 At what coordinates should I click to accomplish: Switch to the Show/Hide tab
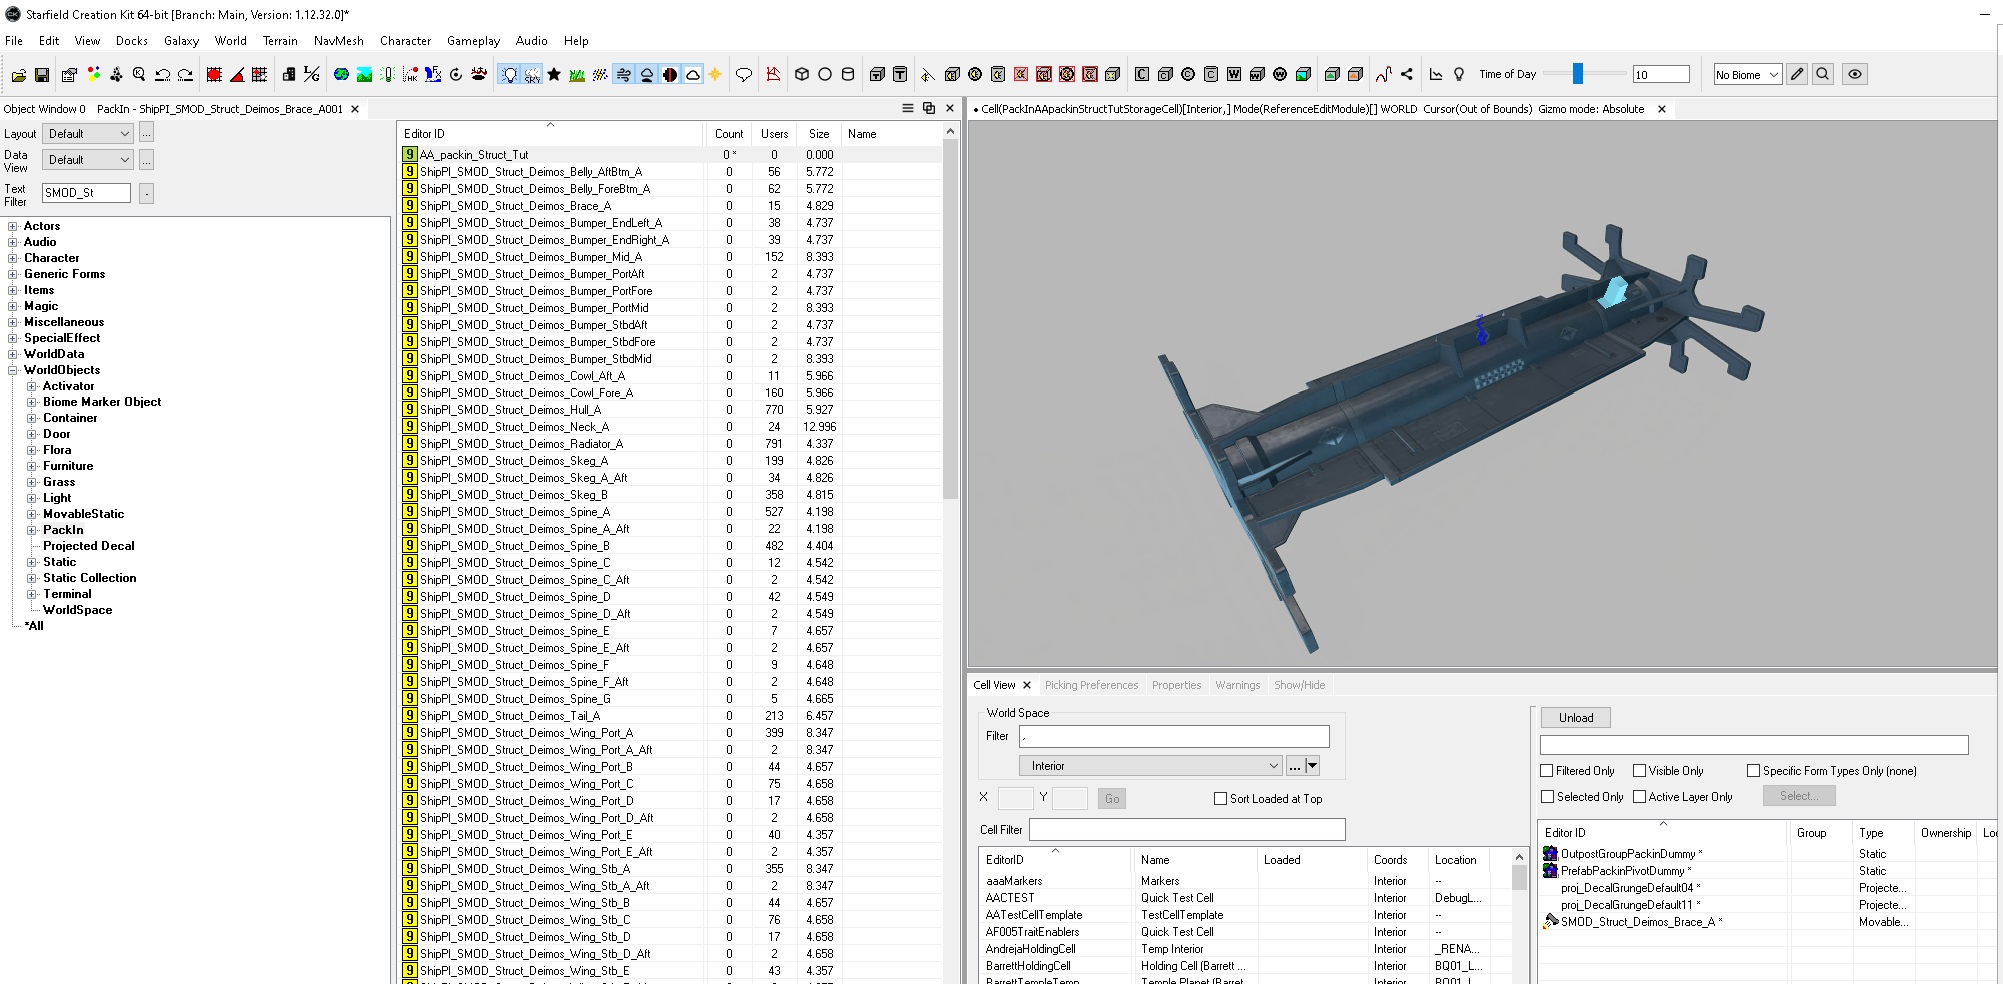[x=1300, y=685]
